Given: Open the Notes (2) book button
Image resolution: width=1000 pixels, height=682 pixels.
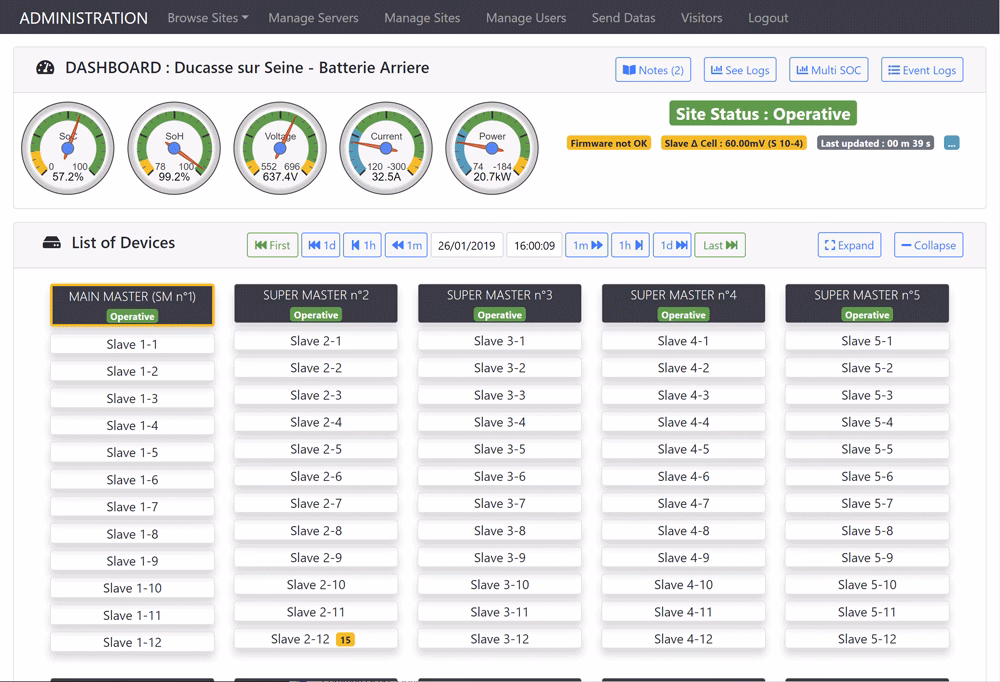Looking at the screenshot, I should click(653, 70).
